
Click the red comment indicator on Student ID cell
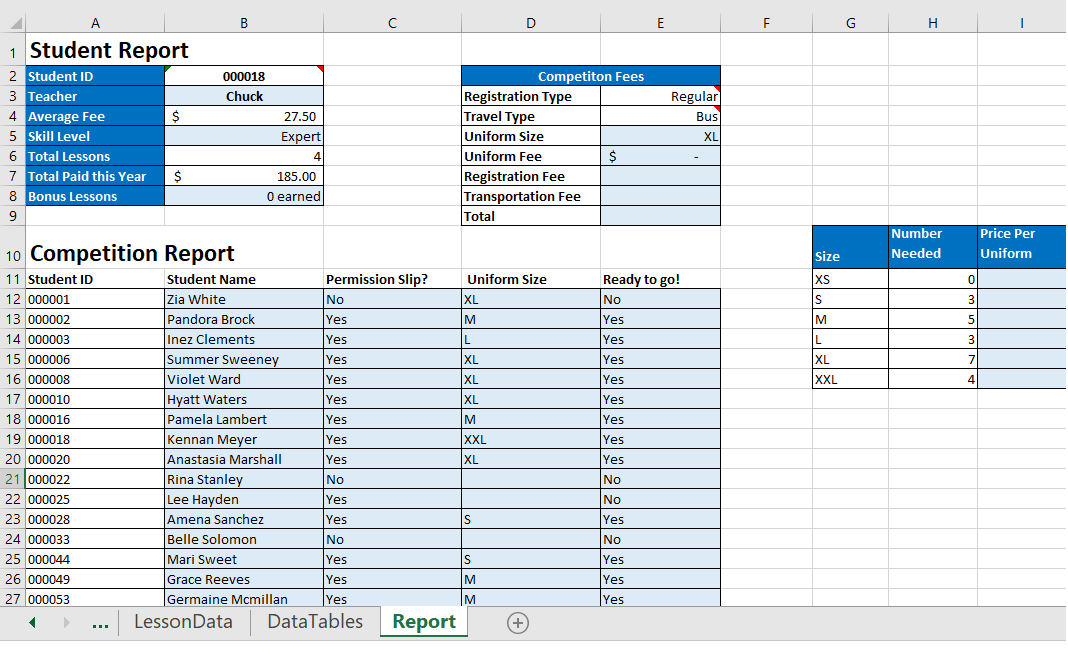(x=318, y=68)
